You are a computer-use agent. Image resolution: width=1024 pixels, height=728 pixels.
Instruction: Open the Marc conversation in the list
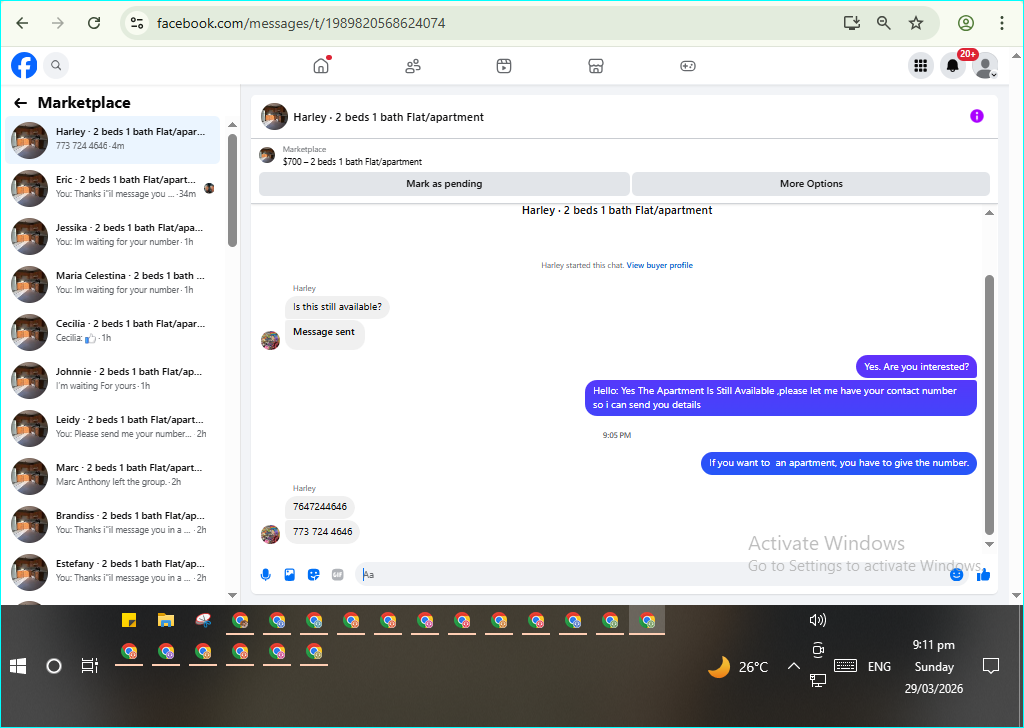(112, 476)
